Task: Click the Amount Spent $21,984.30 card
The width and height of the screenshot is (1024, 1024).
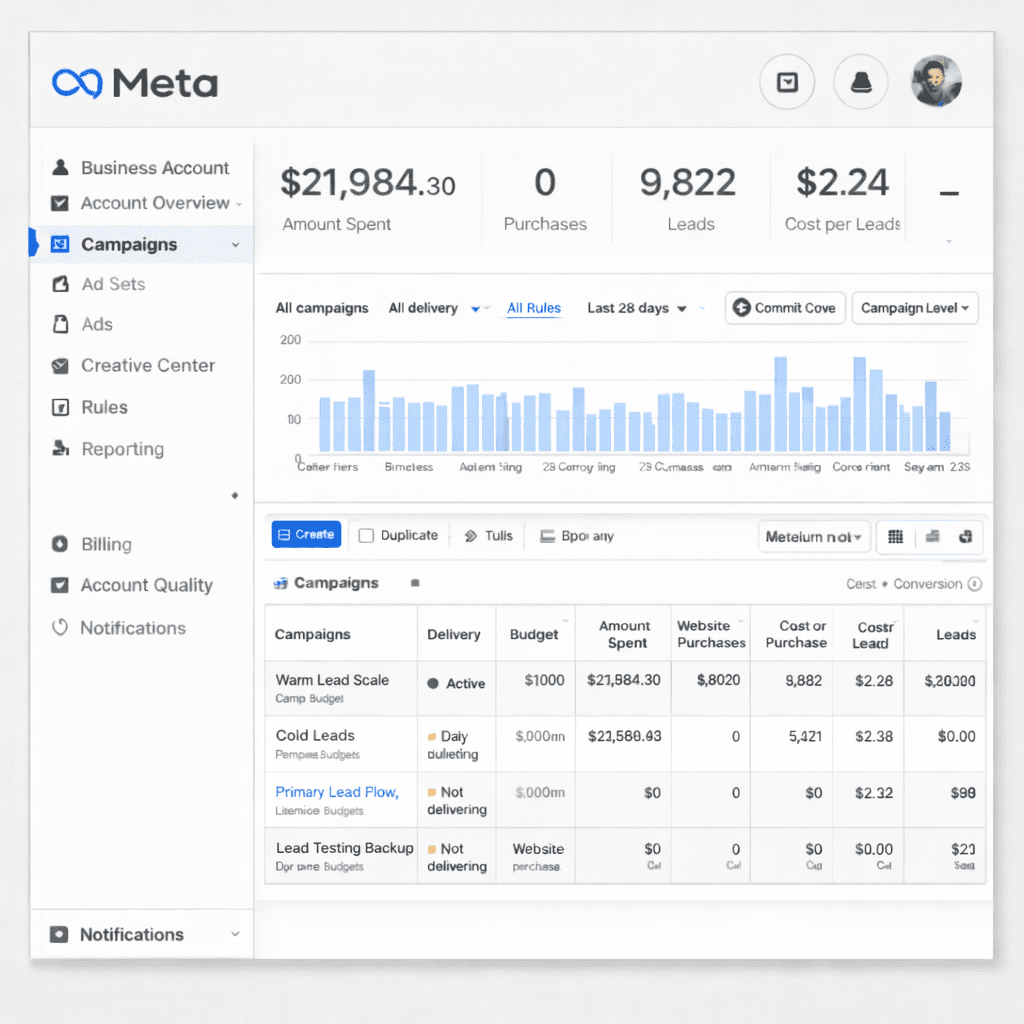Action: (x=368, y=199)
